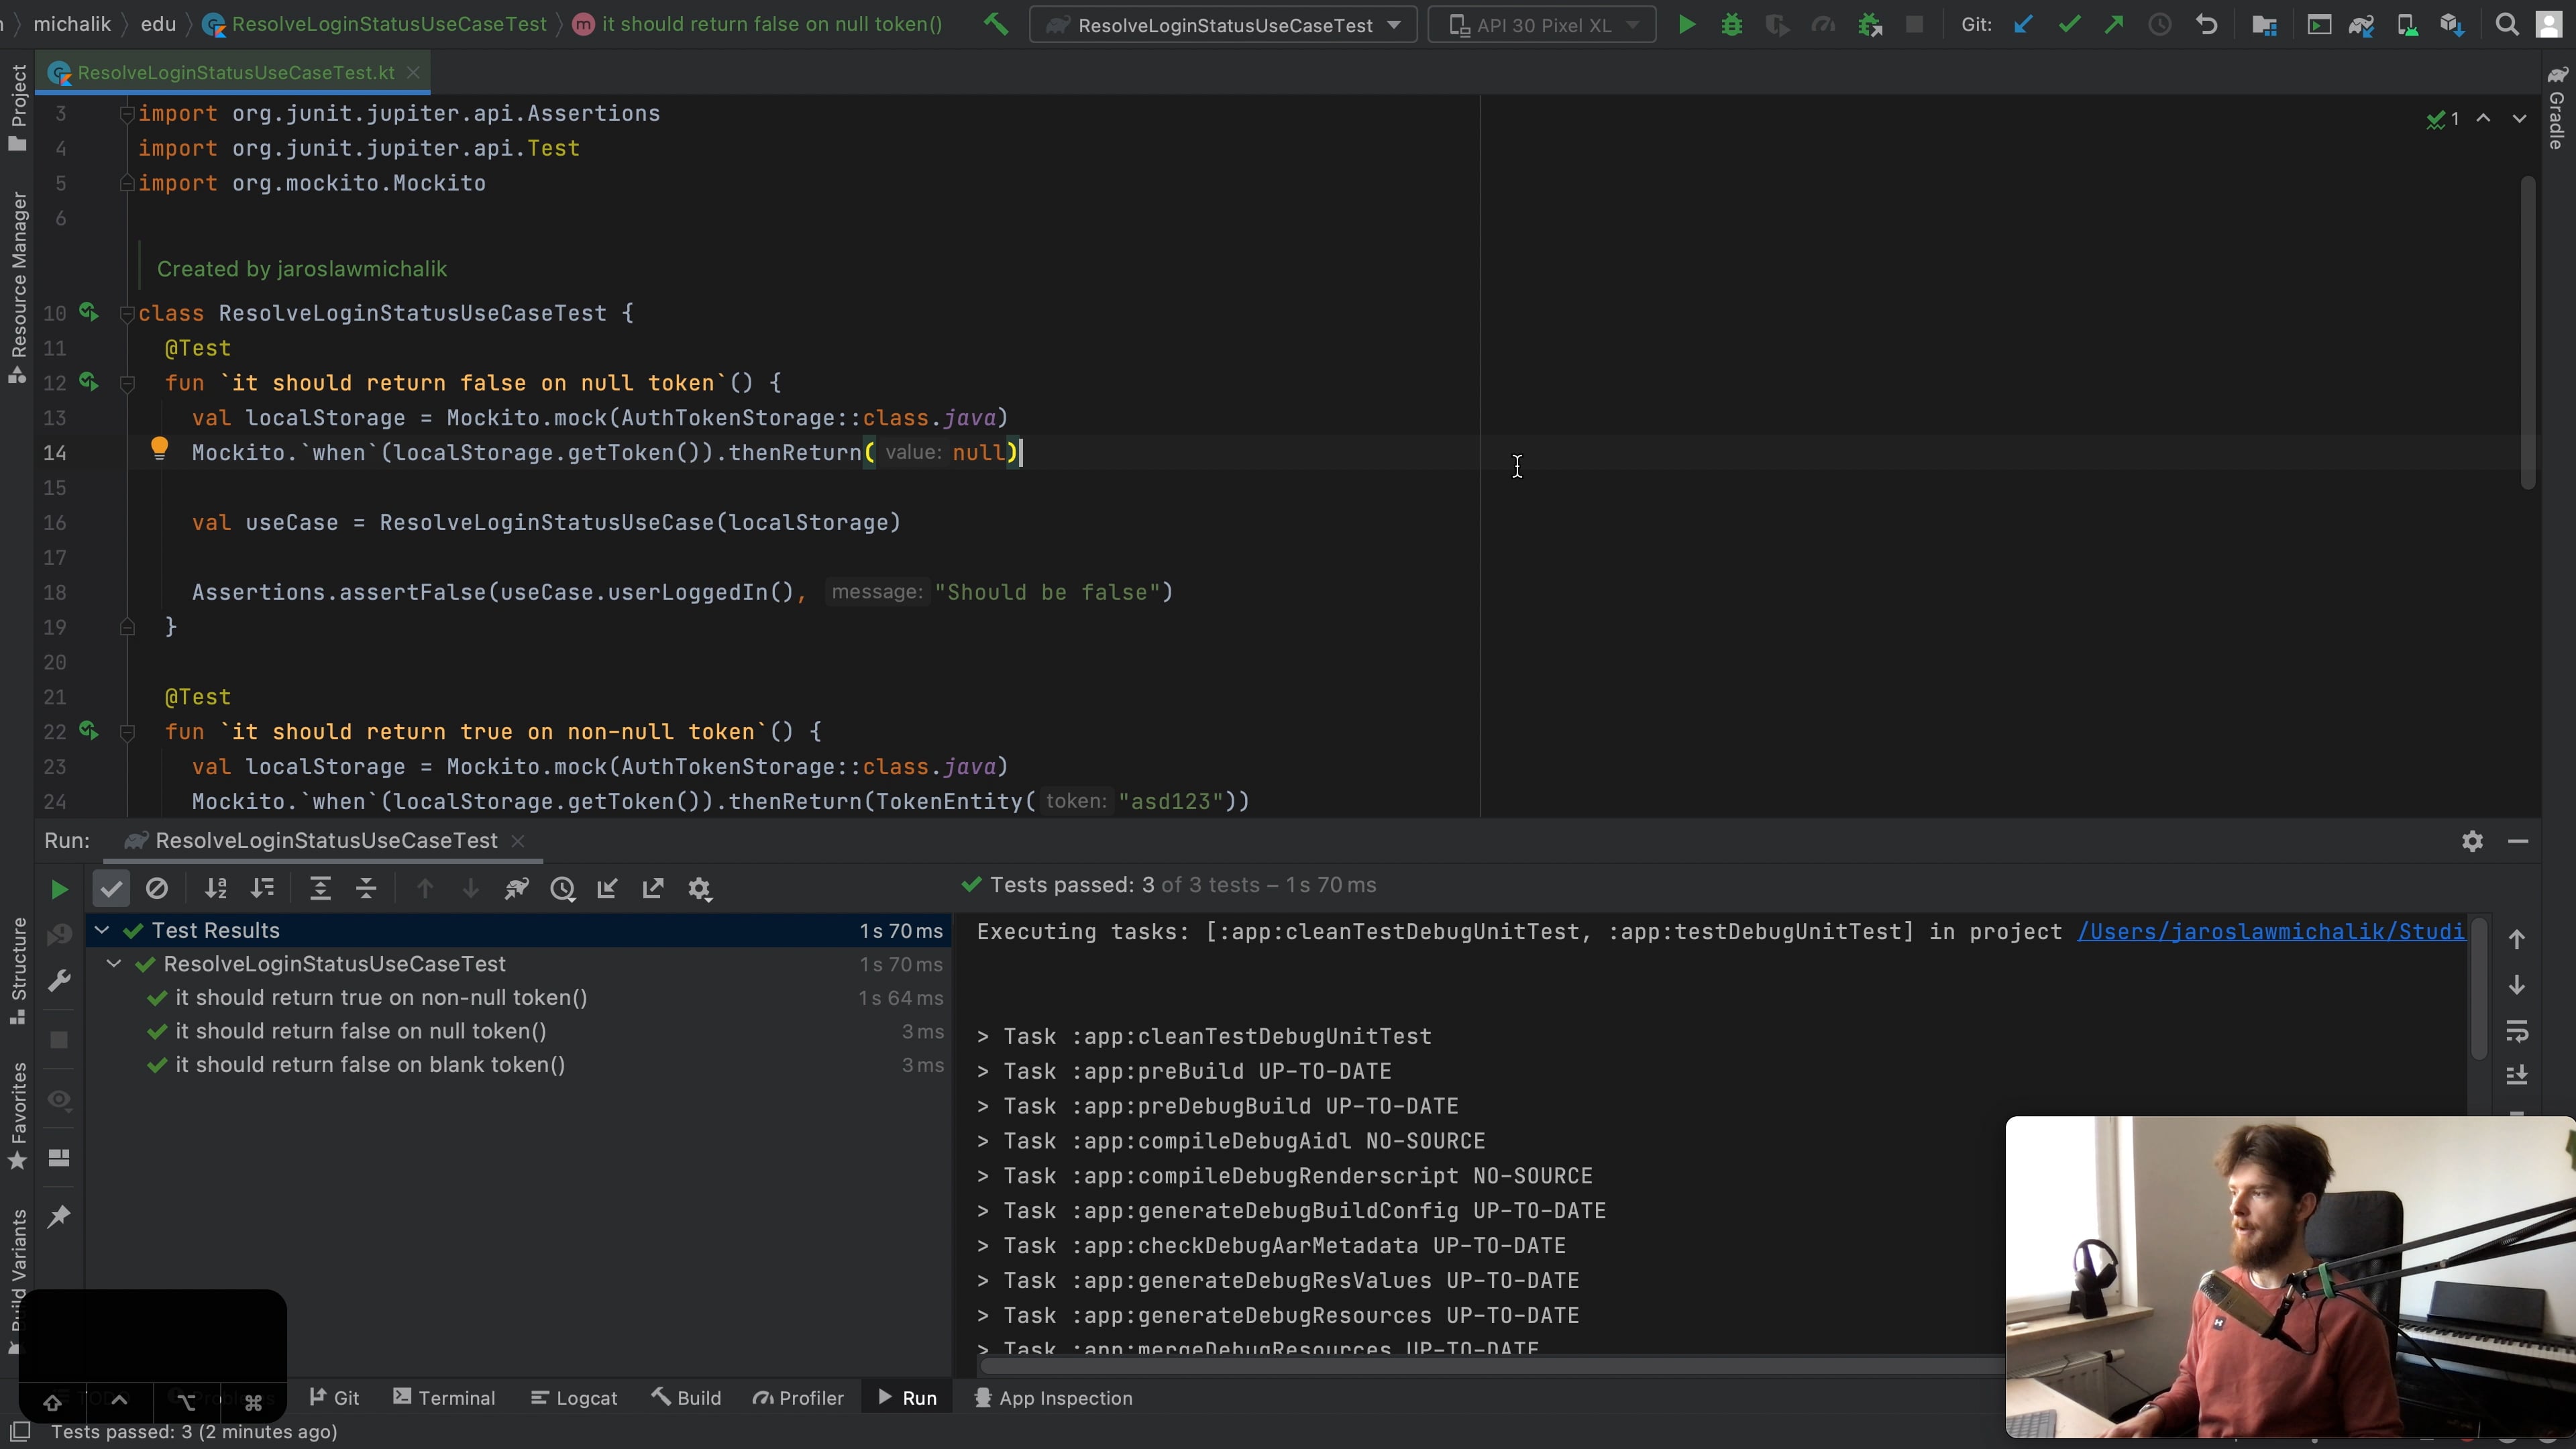Open the Device Manager
Viewport: 2576px width, 1449px height.
[x=2408, y=24]
